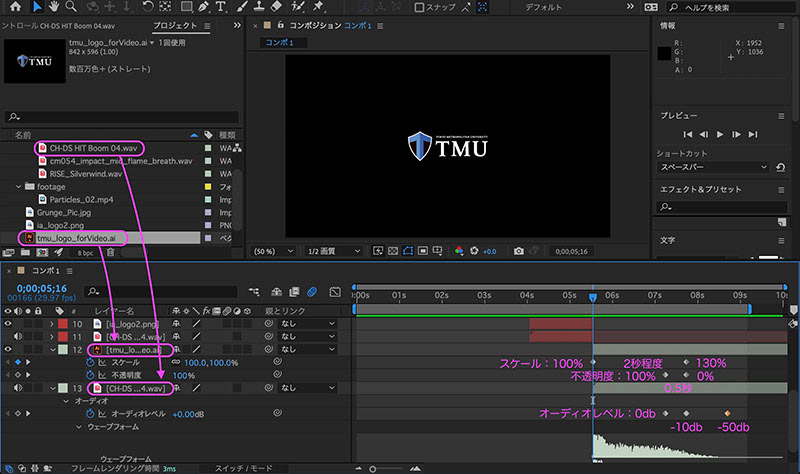Toggle mask and shape path visibility
This screenshot has width=800, height=474.
408,251
